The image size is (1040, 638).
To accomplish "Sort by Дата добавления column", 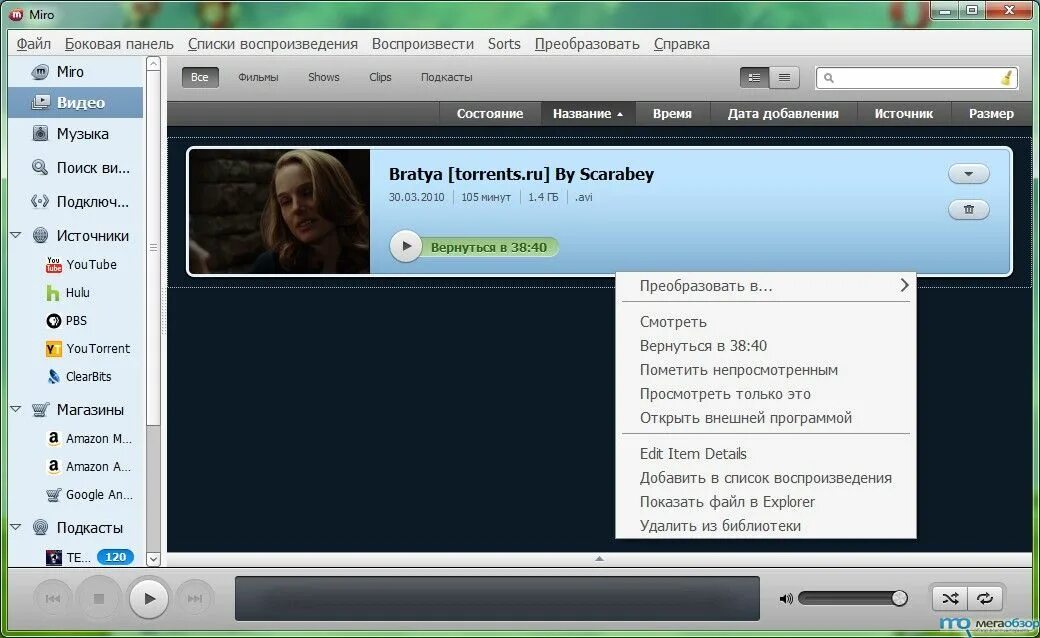I will click(x=783, y=113).
